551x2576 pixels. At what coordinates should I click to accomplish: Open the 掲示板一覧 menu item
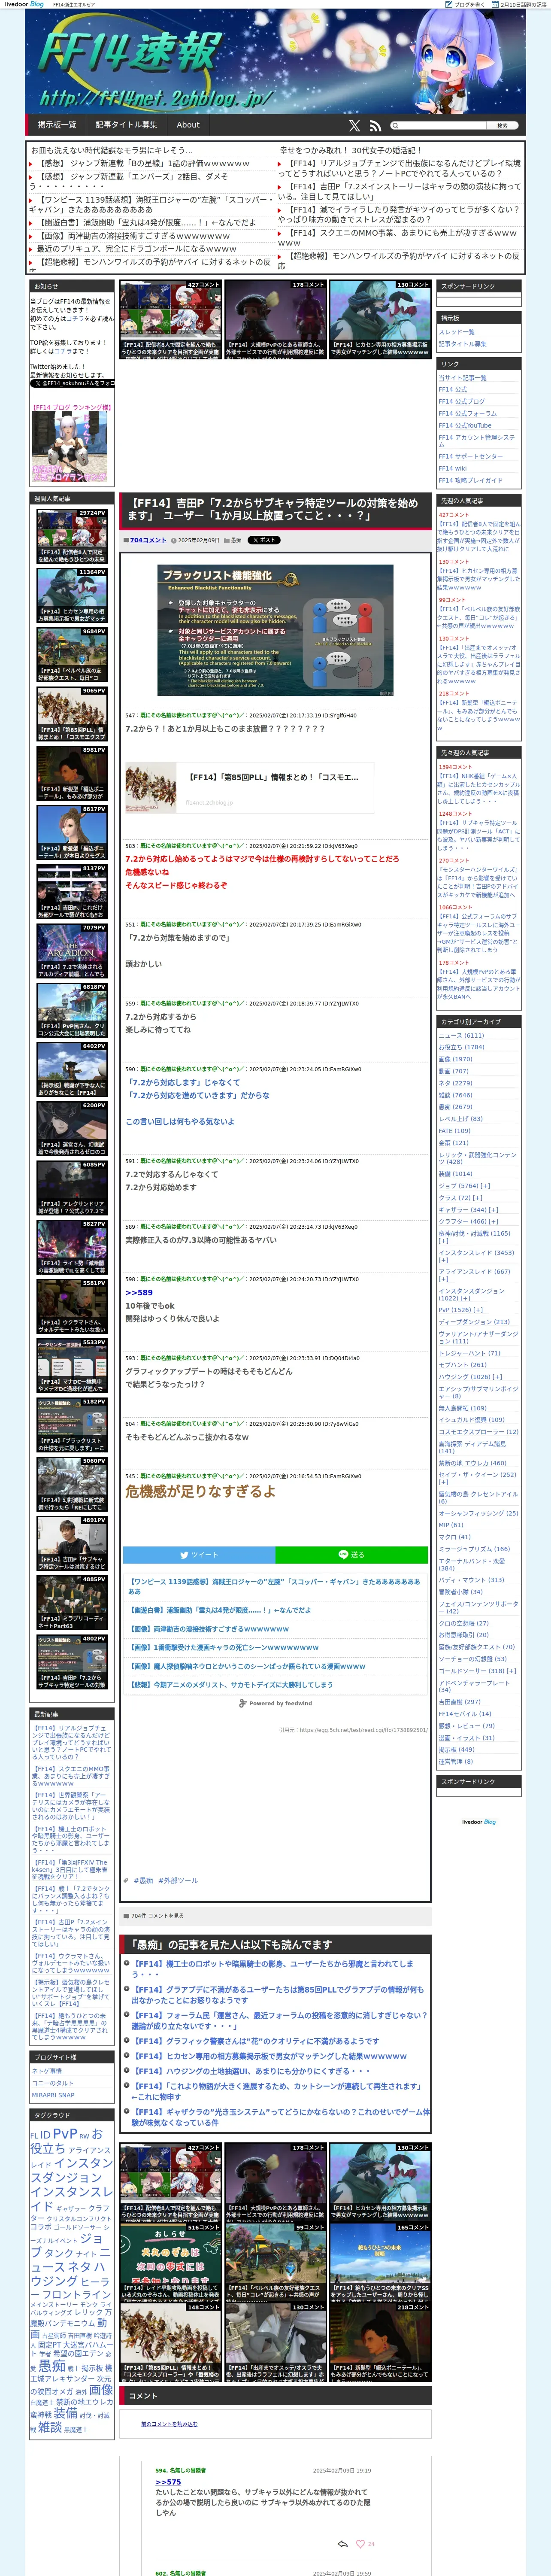pyautogui.click(x=57, y=125)
